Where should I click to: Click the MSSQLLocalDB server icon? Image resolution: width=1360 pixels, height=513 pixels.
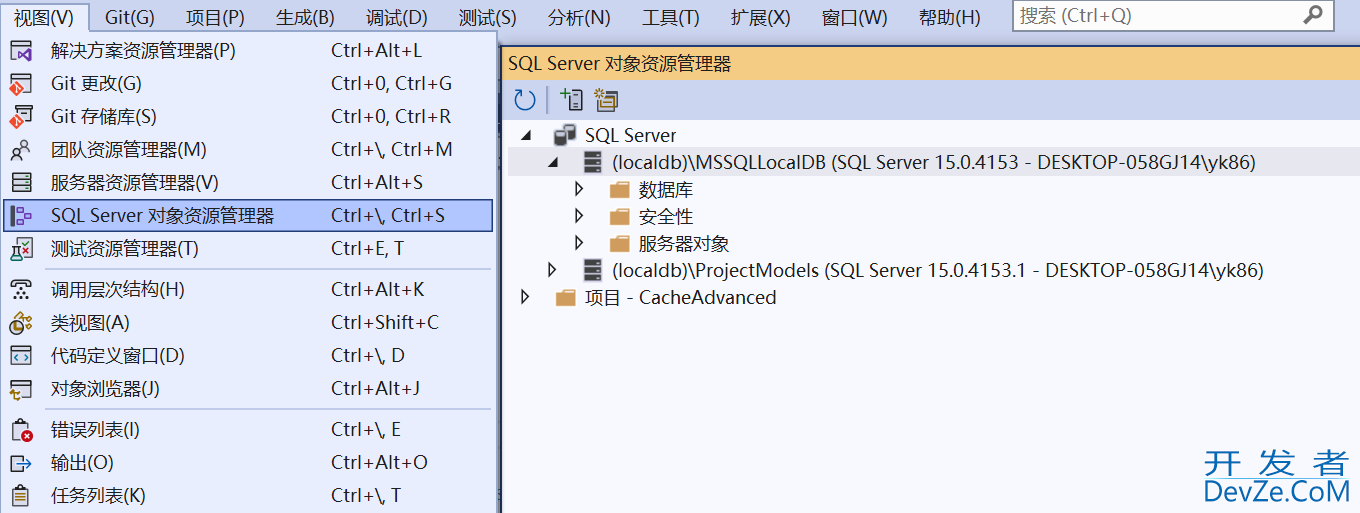point(593,162)
